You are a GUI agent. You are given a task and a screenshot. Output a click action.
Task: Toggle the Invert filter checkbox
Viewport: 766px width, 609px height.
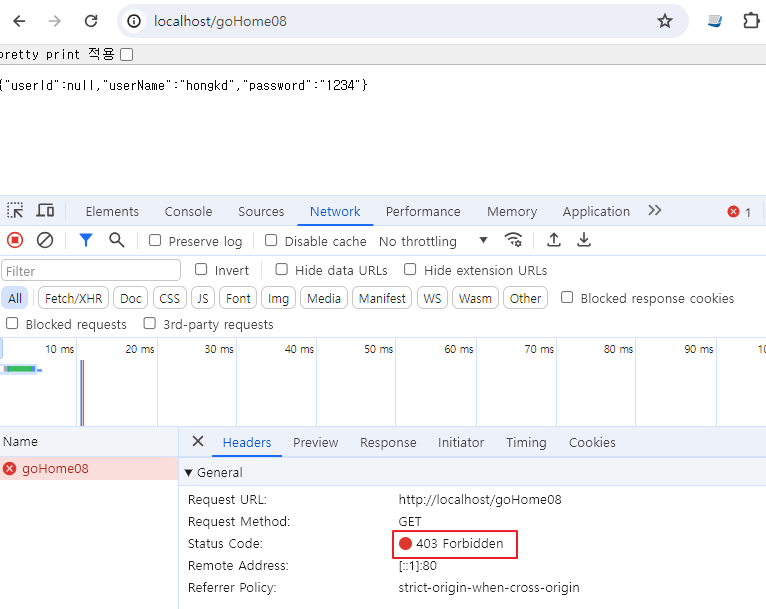tap(201, 270)
